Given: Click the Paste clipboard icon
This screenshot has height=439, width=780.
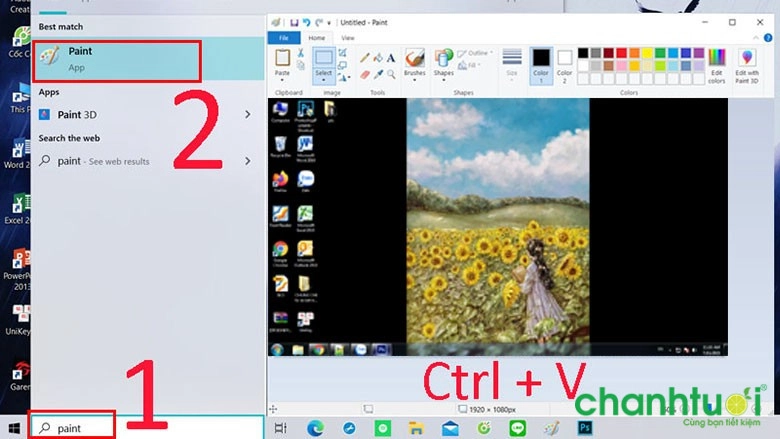Looking at the screenshot, I should [x=282, y=58].
